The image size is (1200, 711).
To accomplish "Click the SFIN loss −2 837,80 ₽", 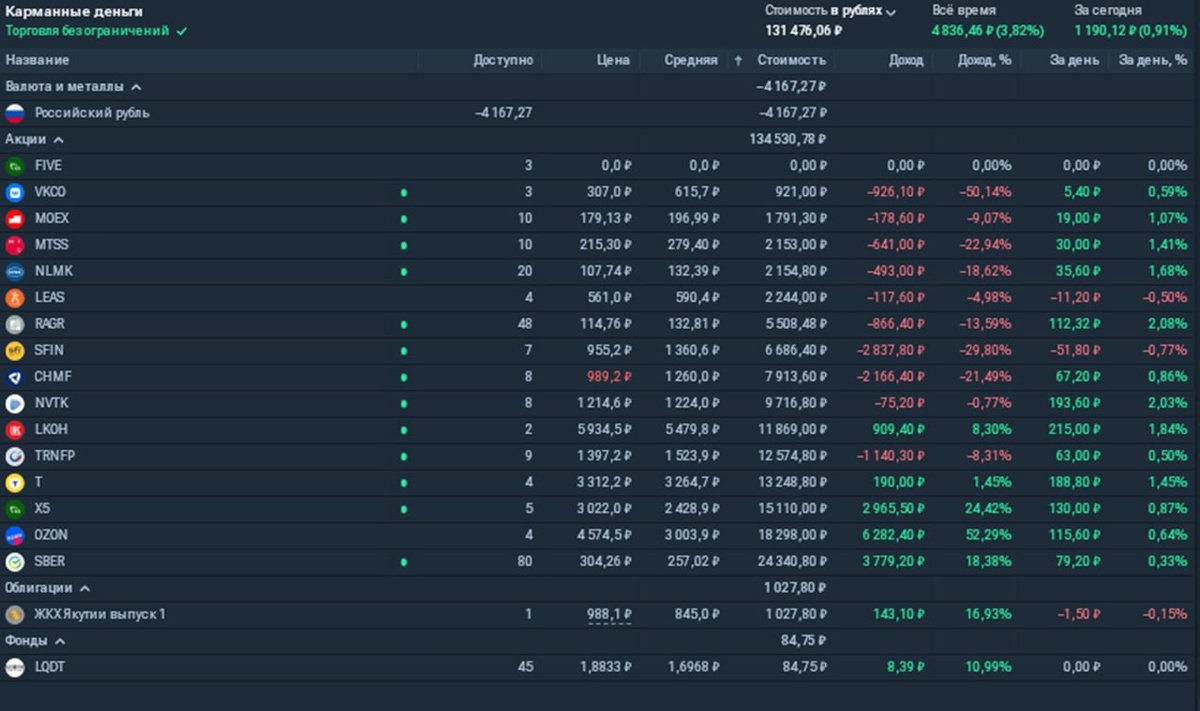I will point(890,351).
